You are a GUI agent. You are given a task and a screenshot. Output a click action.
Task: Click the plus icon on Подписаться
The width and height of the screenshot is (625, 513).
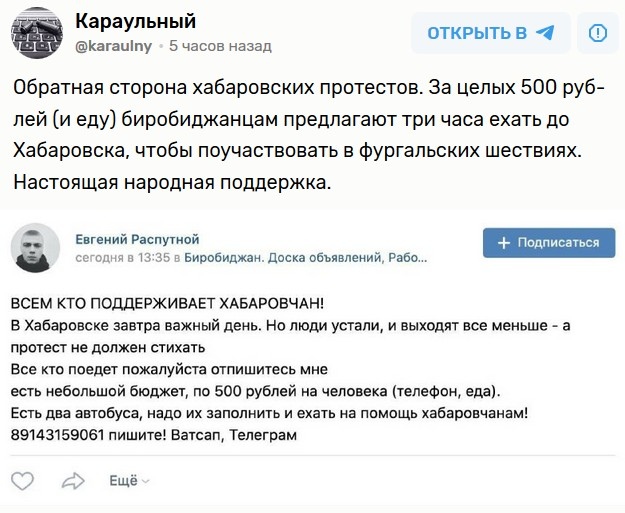pyautogui.click(x=504, y=242)
